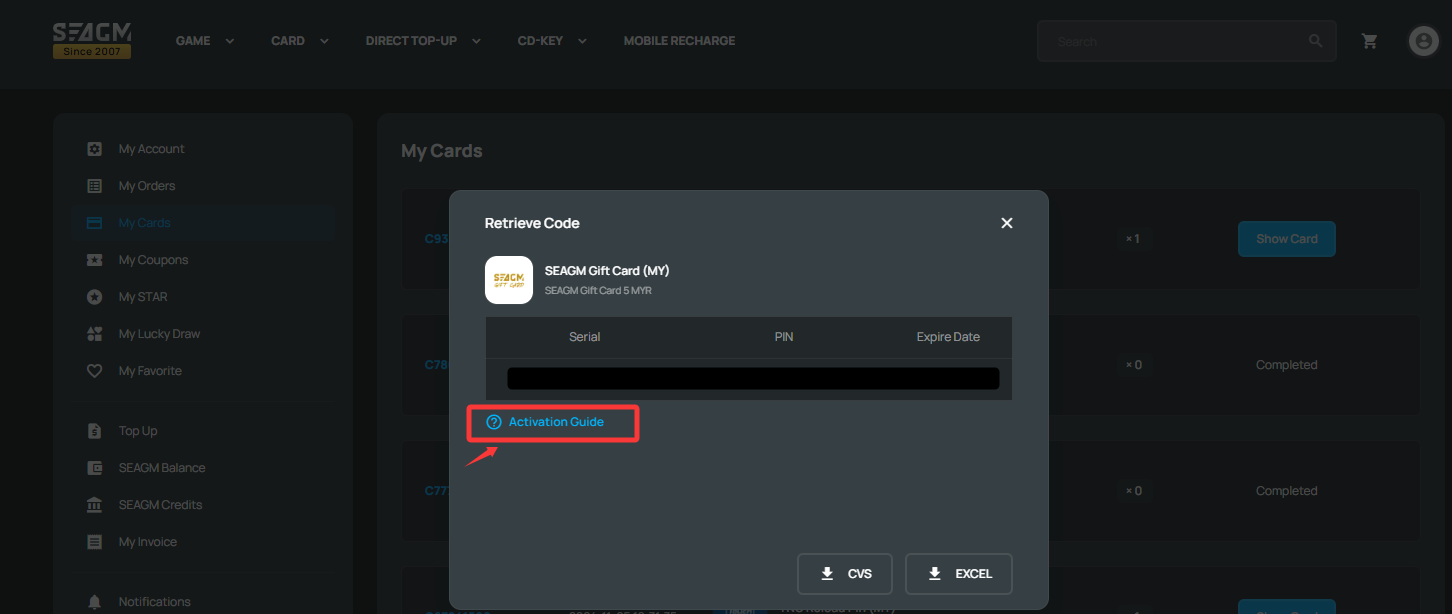The image size is (1452, 614).
Task: Open the shopping cart icon
Action: pos(1370,41)
